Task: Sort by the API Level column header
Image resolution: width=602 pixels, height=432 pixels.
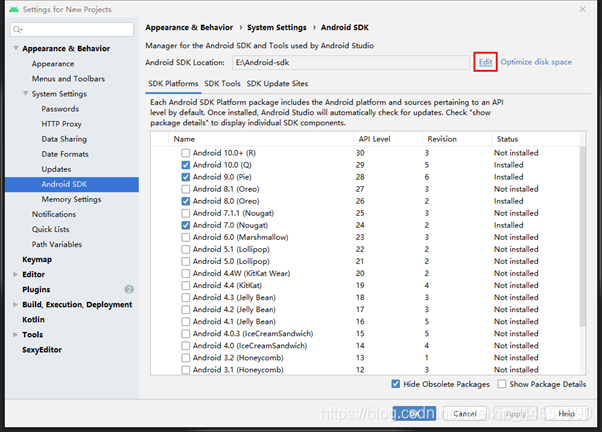Action: [388, 139]
